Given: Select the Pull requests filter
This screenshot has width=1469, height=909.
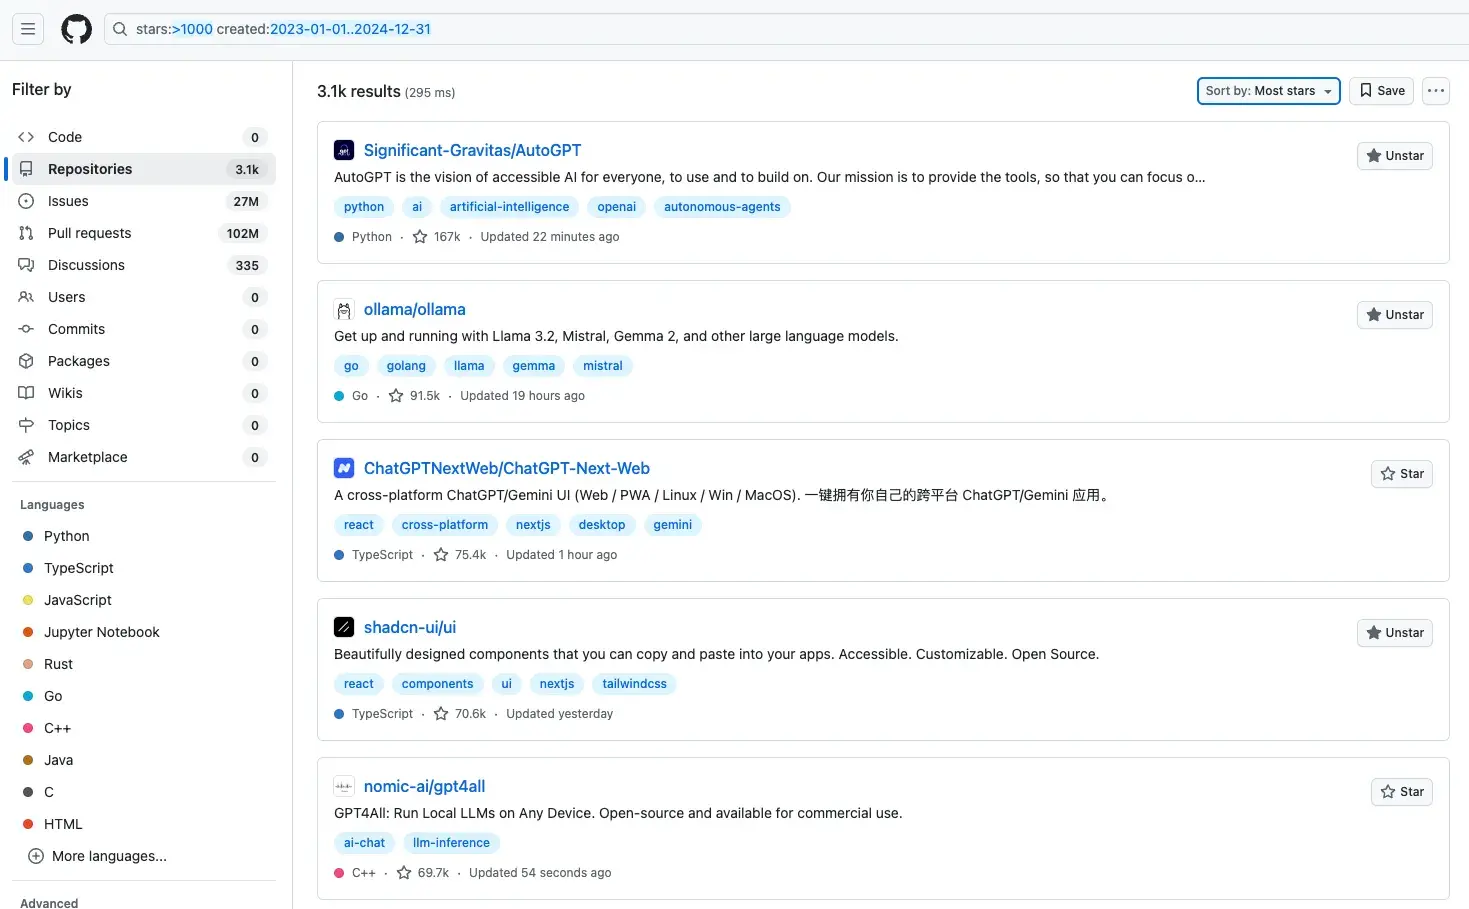Looking at the screenshot, I should point(142,233).
